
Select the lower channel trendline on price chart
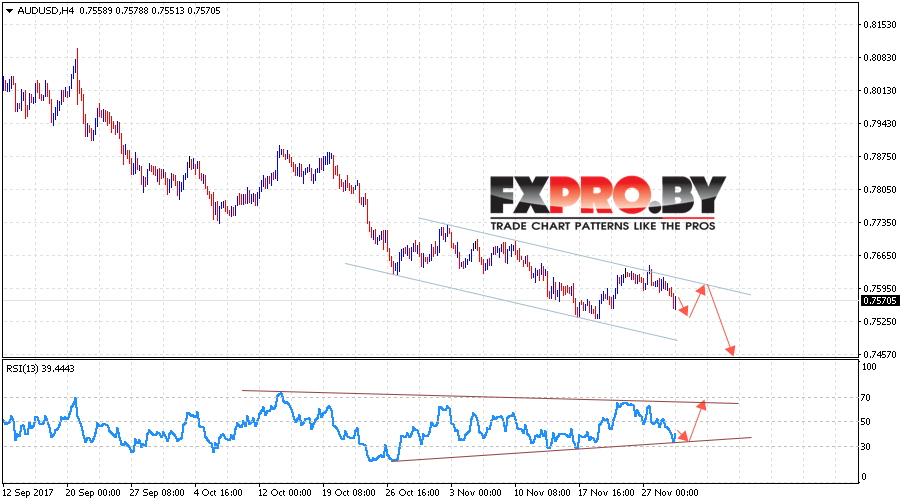[511, 302]
